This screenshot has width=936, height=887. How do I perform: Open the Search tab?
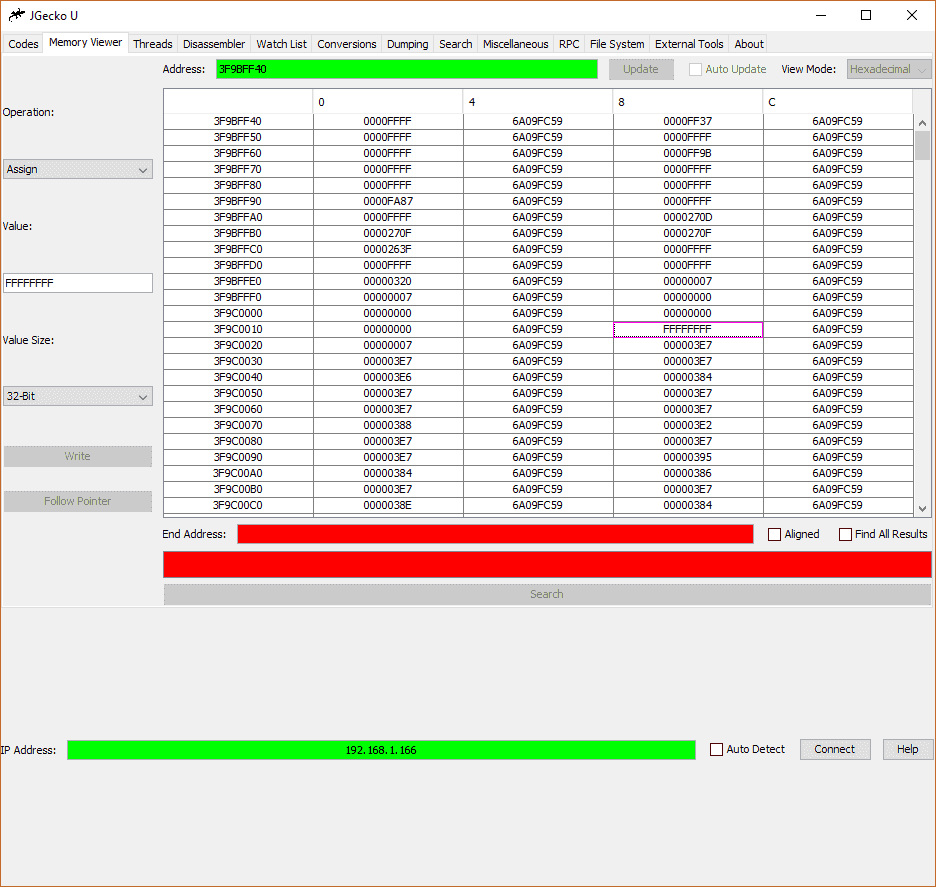(455, 44)
